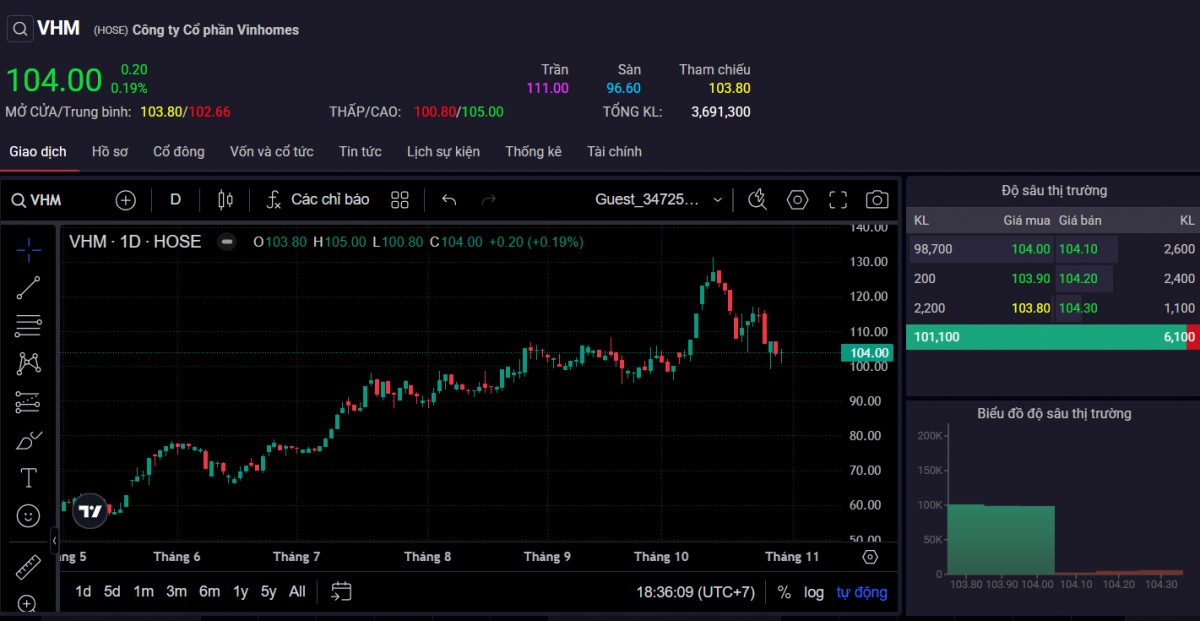Open the Tài chính tab
The image size is (1200, 621).
614,152
